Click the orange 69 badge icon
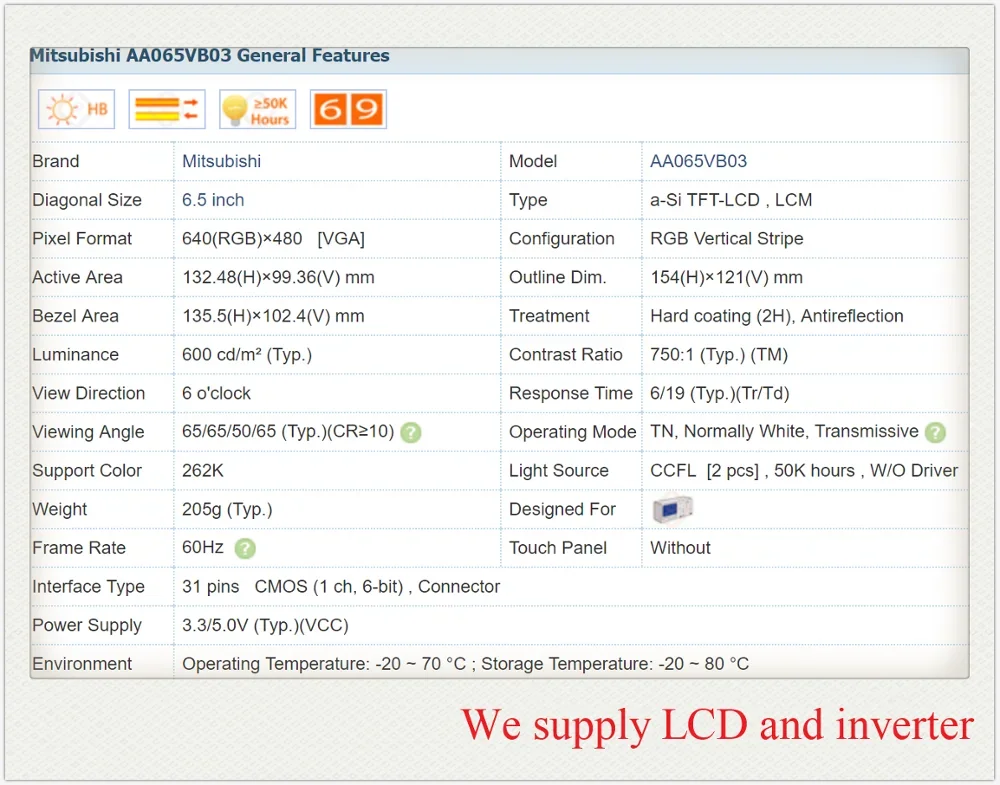Image resolution: width=1000 pixels, height=785 pixels. (x=348, y=109)
